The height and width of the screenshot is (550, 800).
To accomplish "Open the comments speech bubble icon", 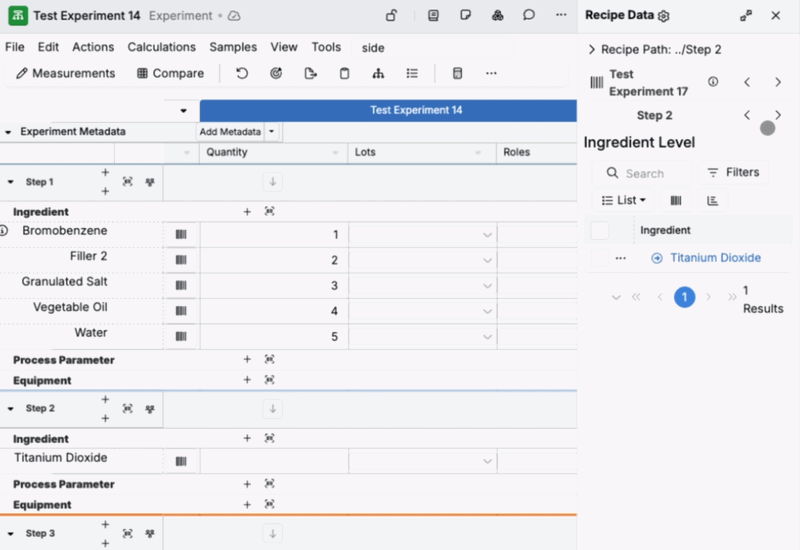I will point(529,16).
